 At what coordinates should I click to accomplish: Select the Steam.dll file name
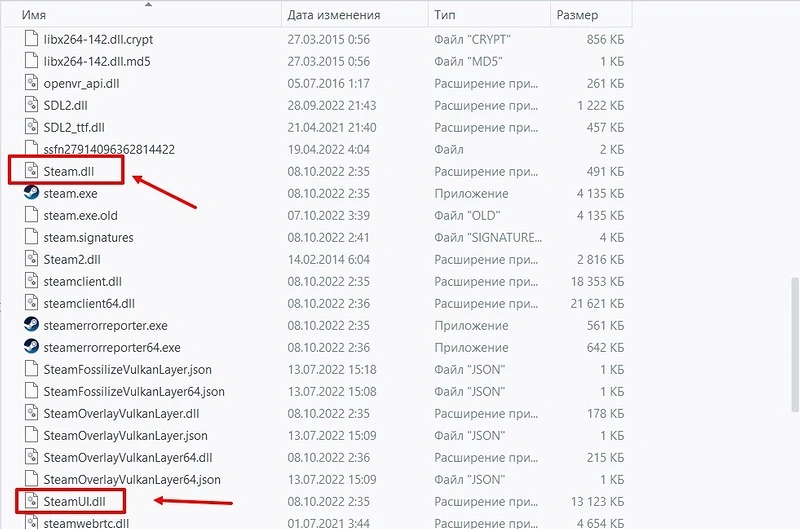69,171
